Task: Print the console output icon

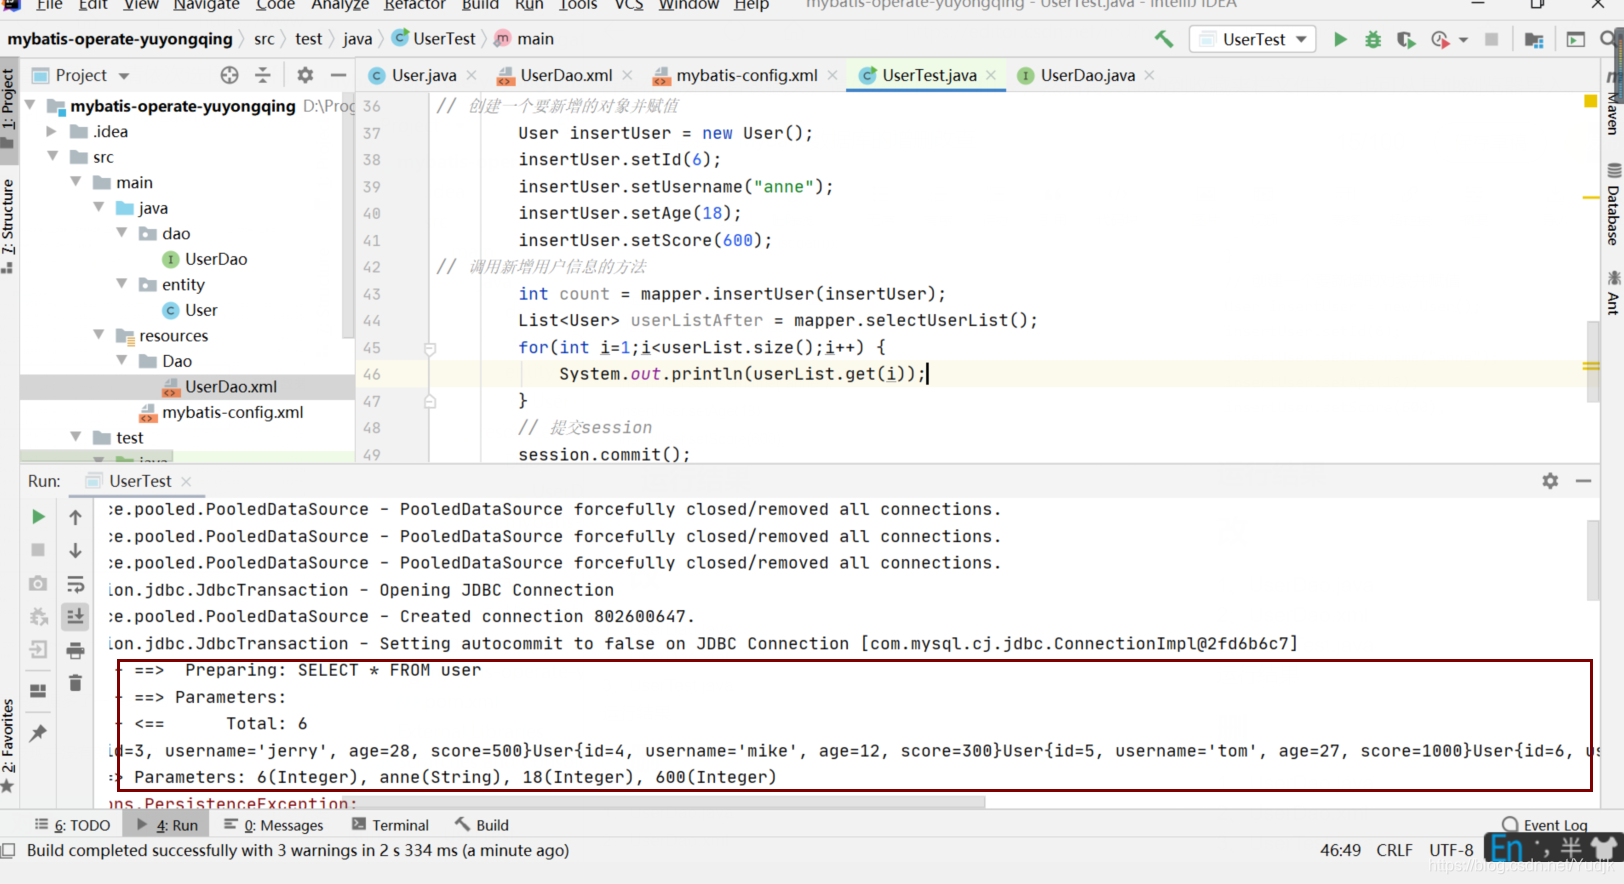Action: pyautogui.click(x=75, y=650)
